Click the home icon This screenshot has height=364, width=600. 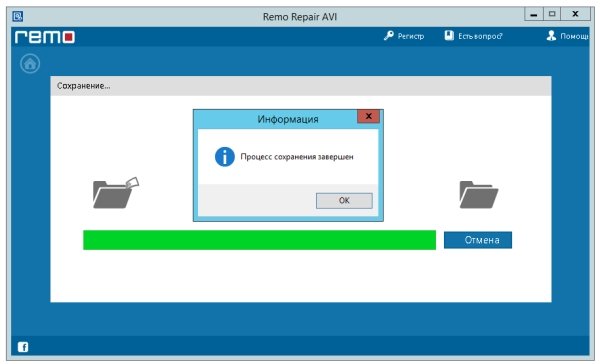coord(30,64)
